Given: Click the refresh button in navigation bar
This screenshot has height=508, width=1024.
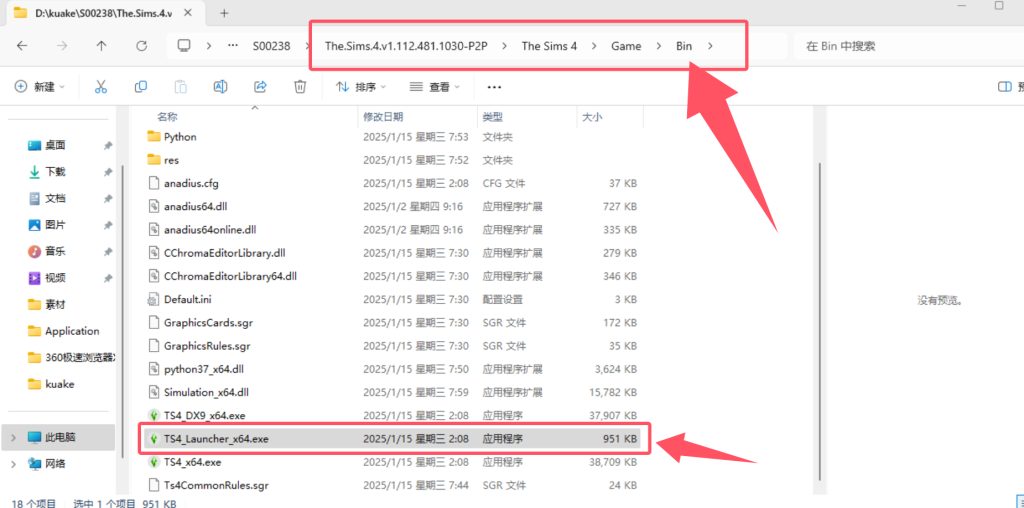Looking at the screenshot, I should pyautogui.click(x=141, y=46).
